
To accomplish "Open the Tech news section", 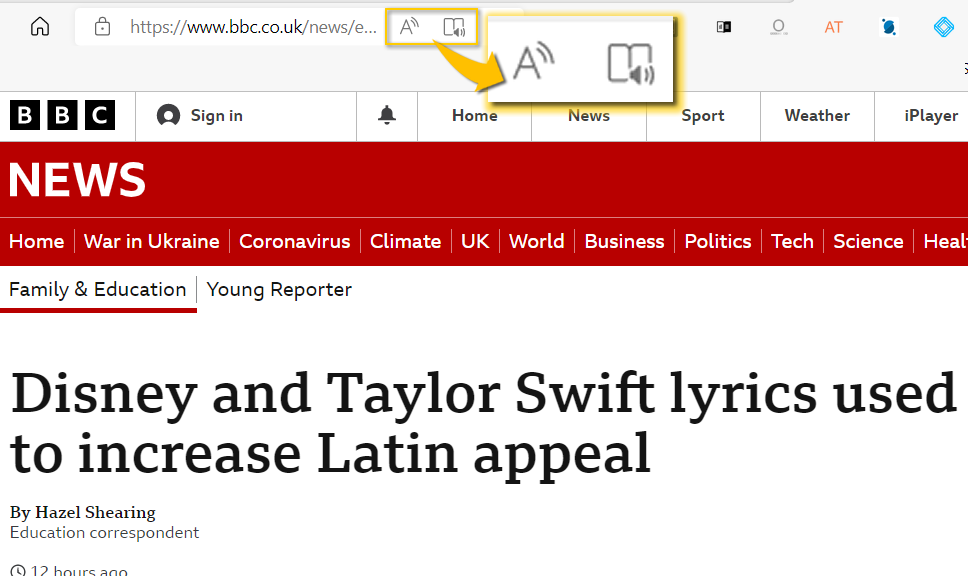I will [x=792, y=241].
